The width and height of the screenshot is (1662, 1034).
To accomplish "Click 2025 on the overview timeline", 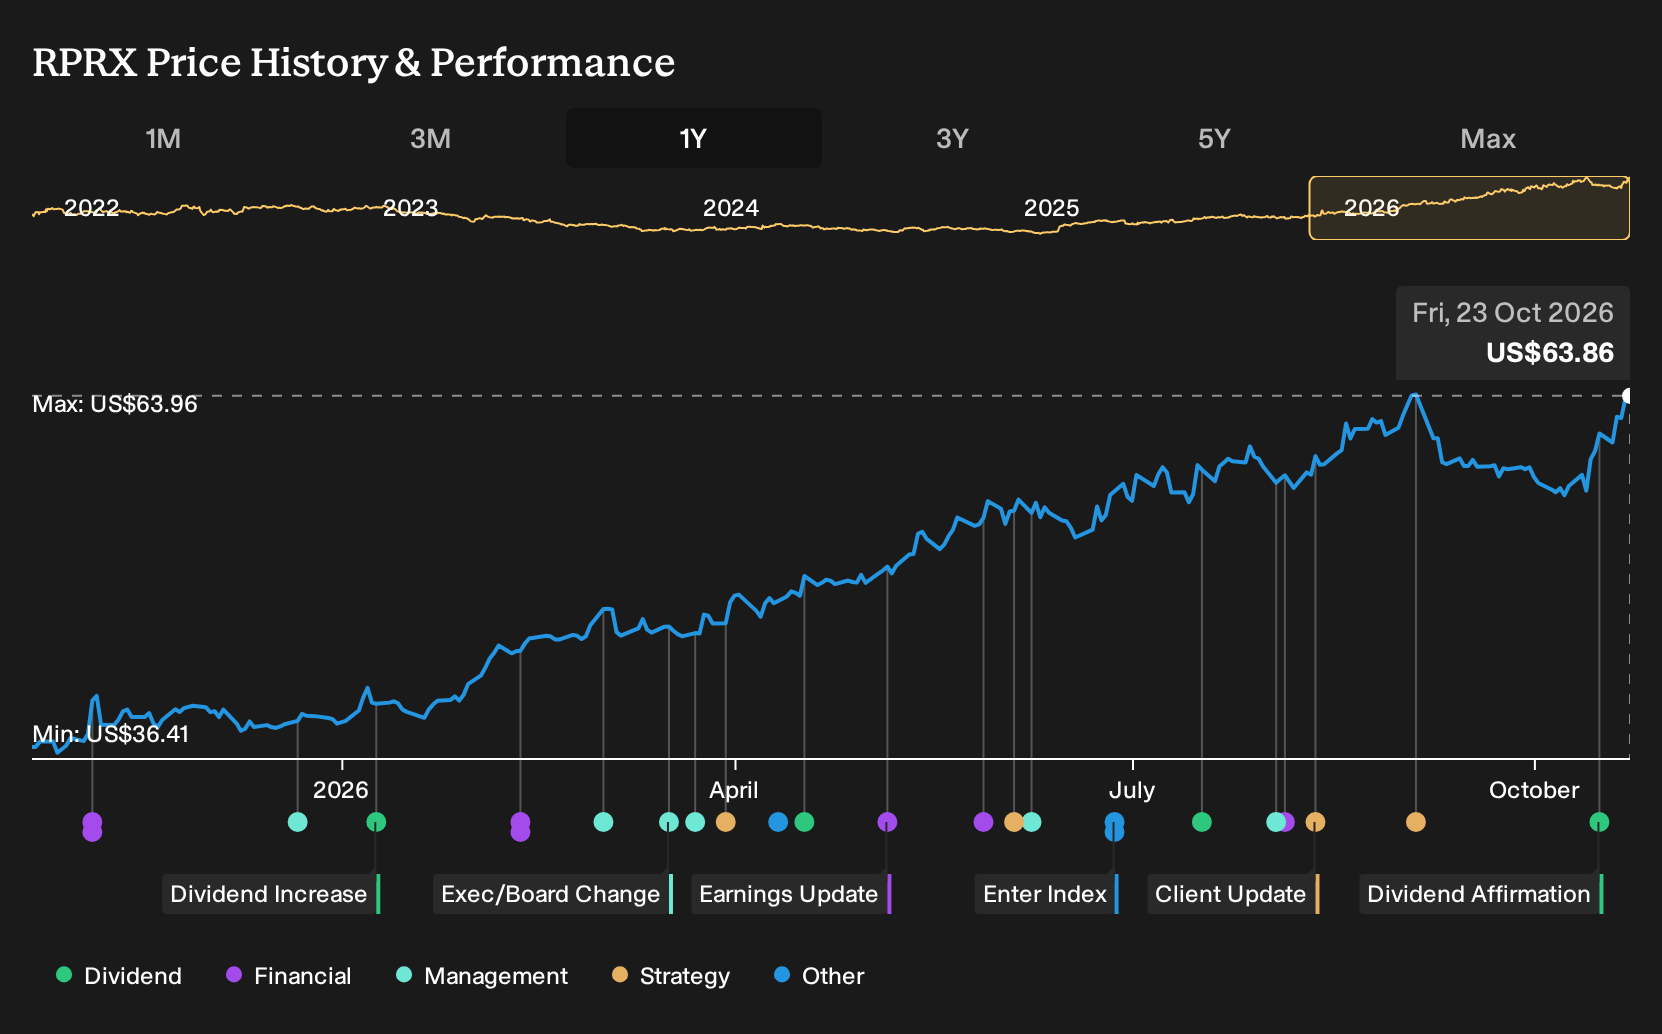I will (x=1052, y=208).
